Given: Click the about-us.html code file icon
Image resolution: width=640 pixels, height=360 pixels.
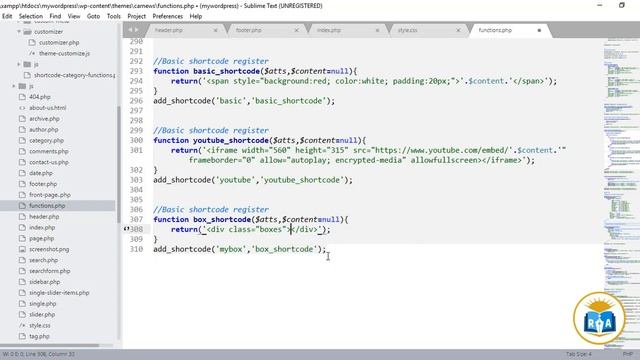Looking at the screenshot, I should (x=22, y=108).
